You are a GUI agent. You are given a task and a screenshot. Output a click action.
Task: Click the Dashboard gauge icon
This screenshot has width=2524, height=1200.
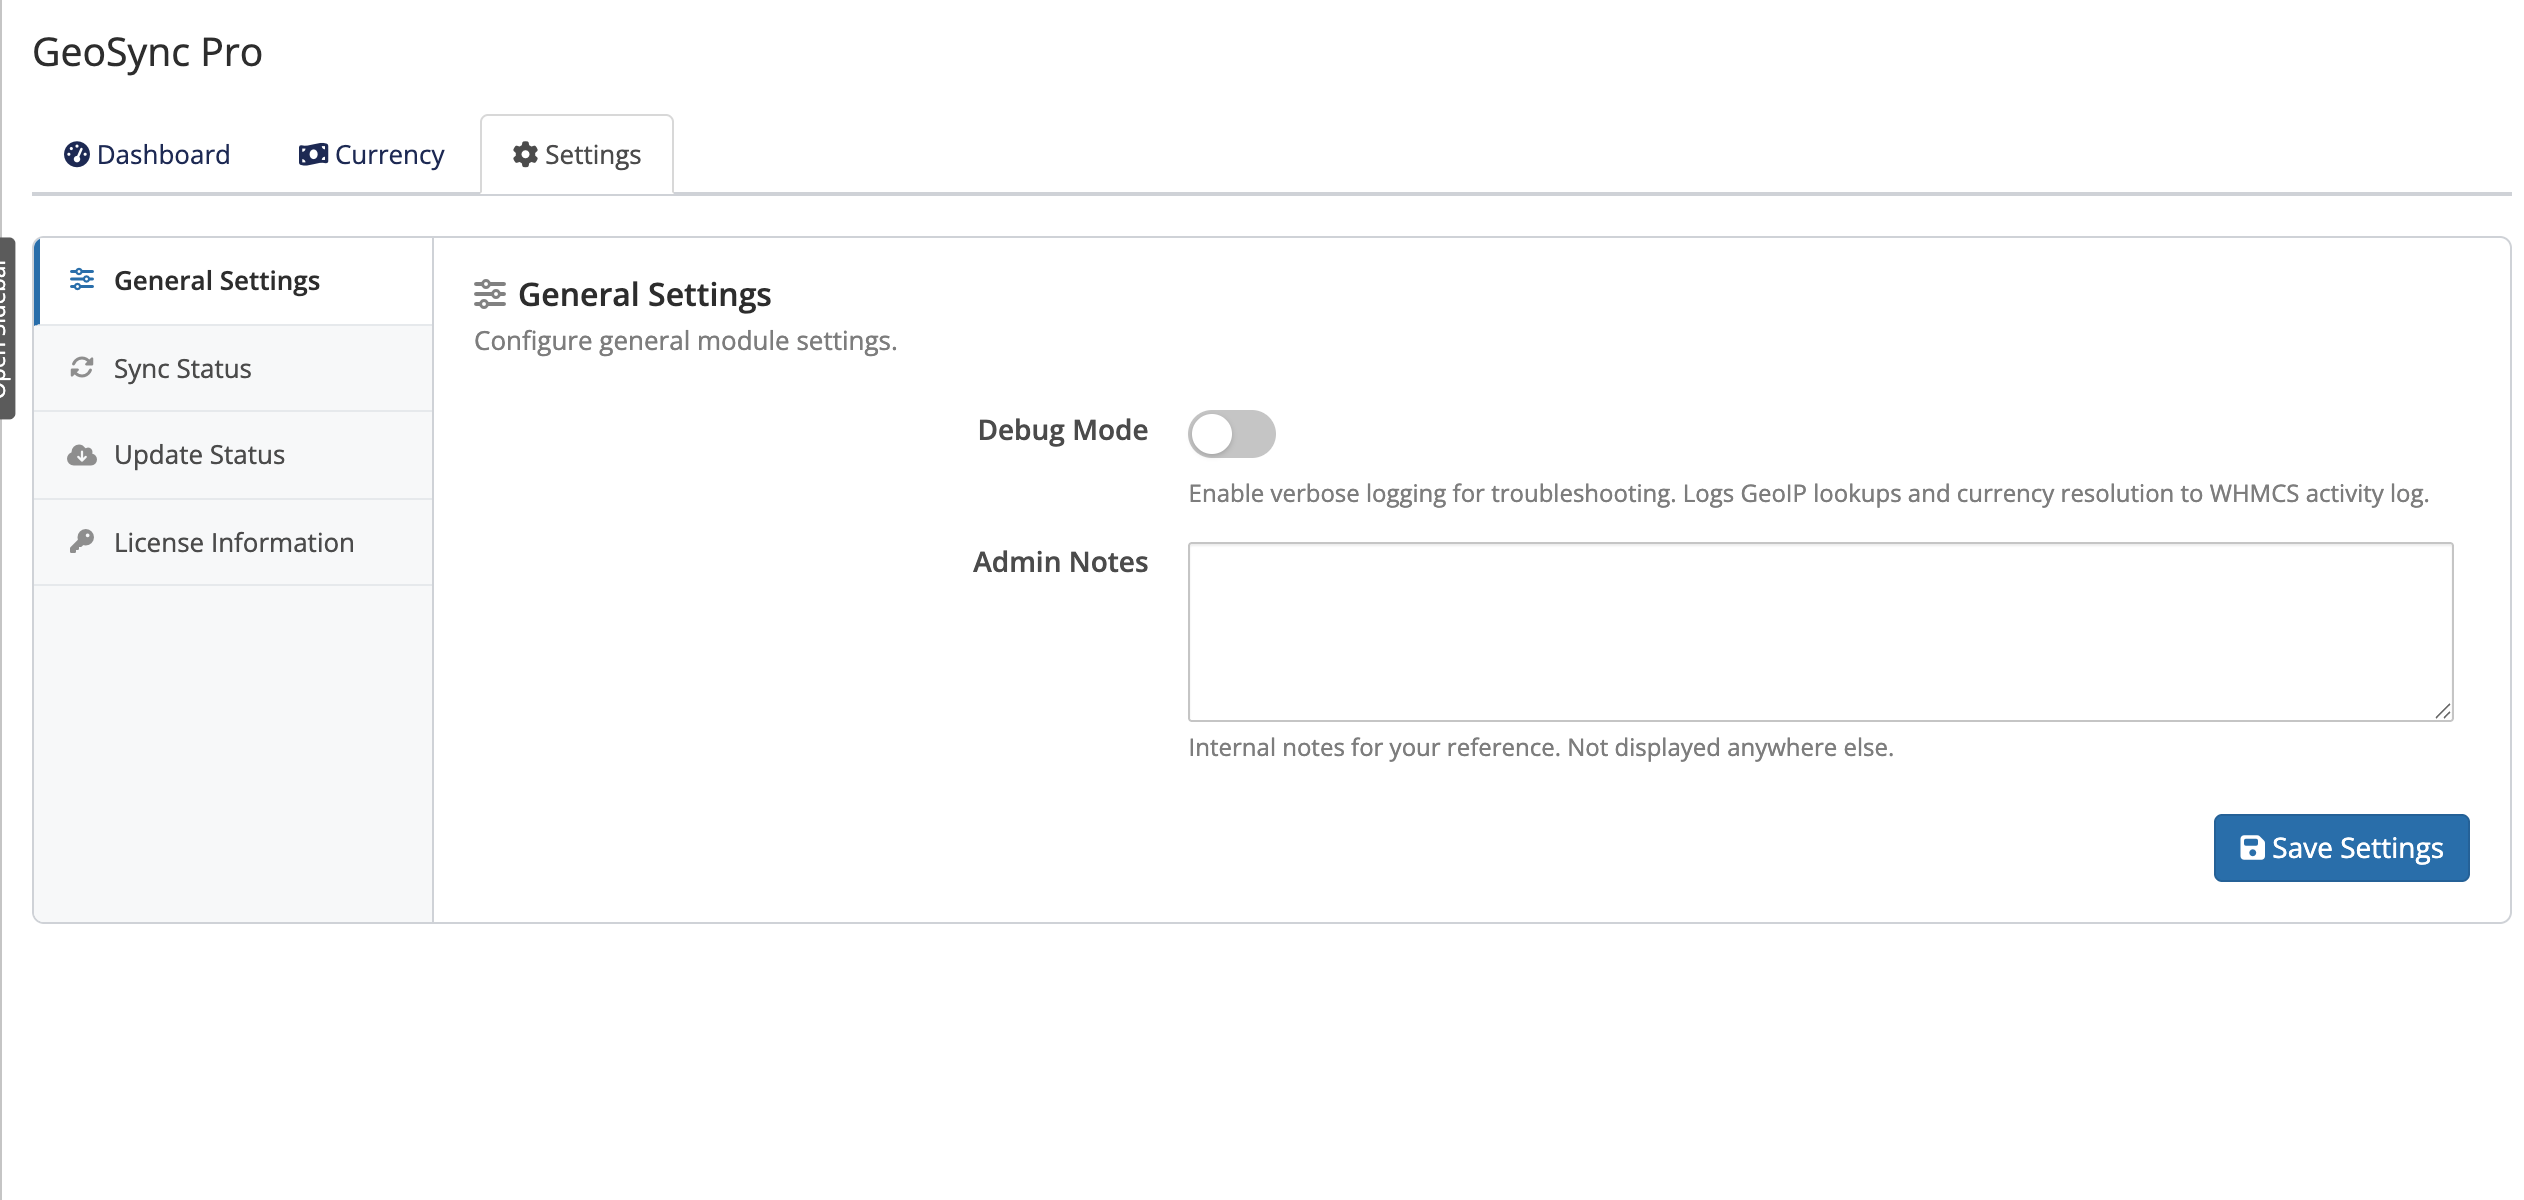coord(77,154)
